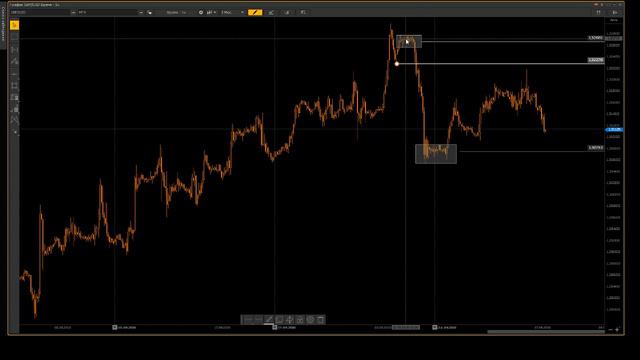Expand the dropdown arrow after the symbol field

[73, 12]
